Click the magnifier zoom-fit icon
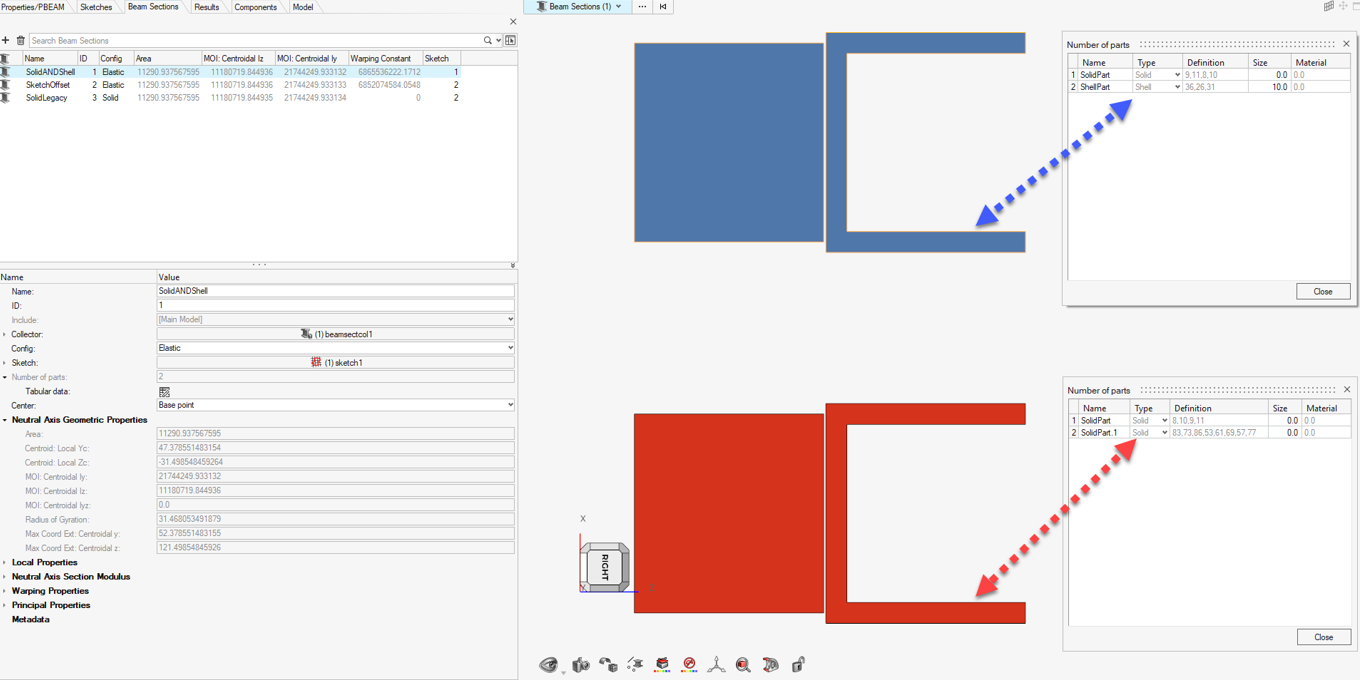1368x680 pixels. (x=743, y=665)
